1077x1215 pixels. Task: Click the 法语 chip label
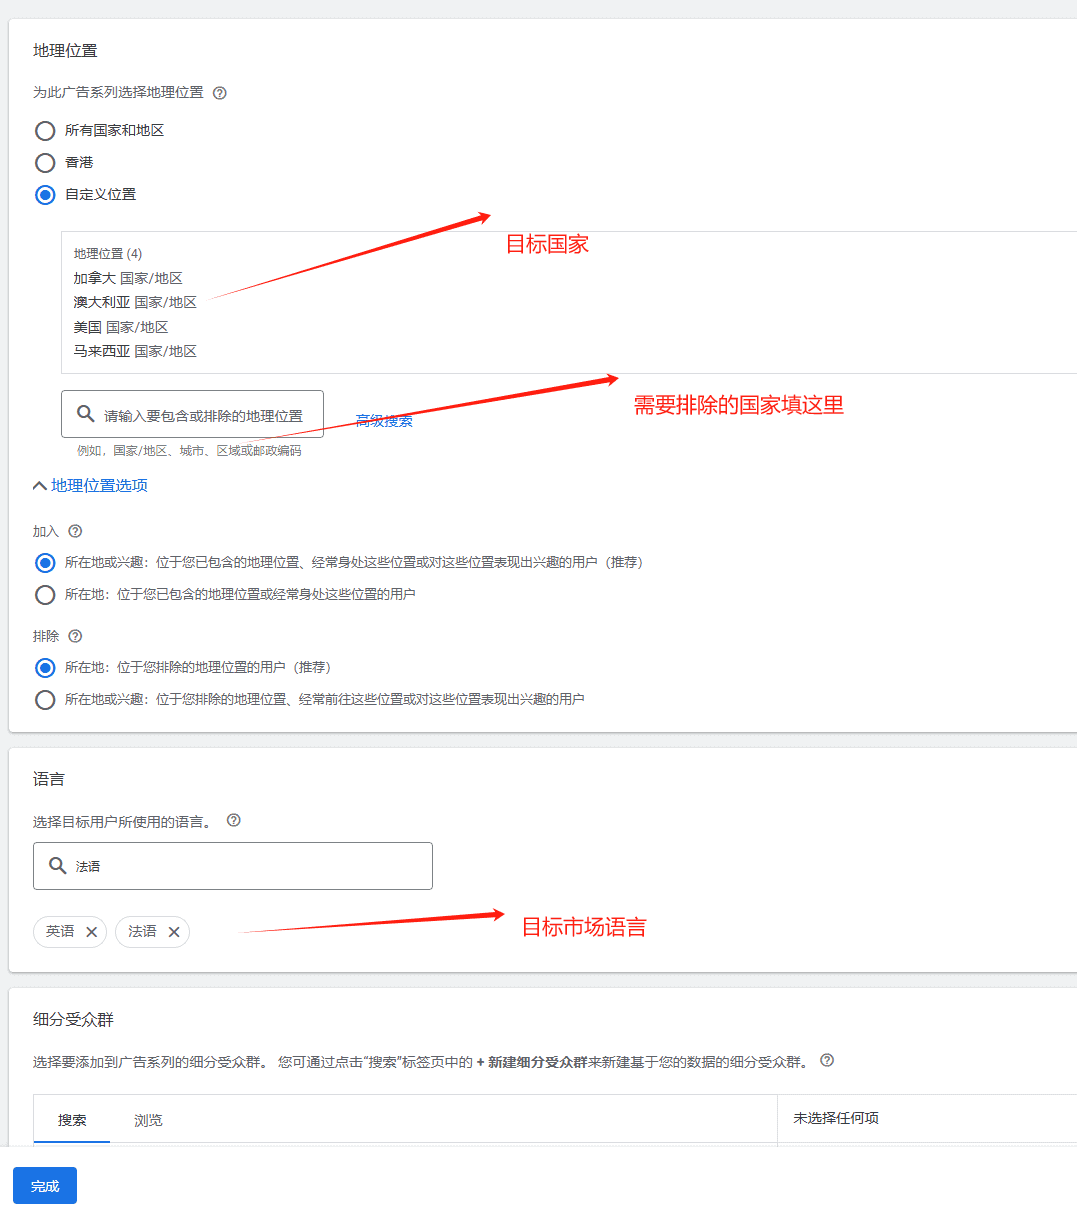(x=142, y=931)
